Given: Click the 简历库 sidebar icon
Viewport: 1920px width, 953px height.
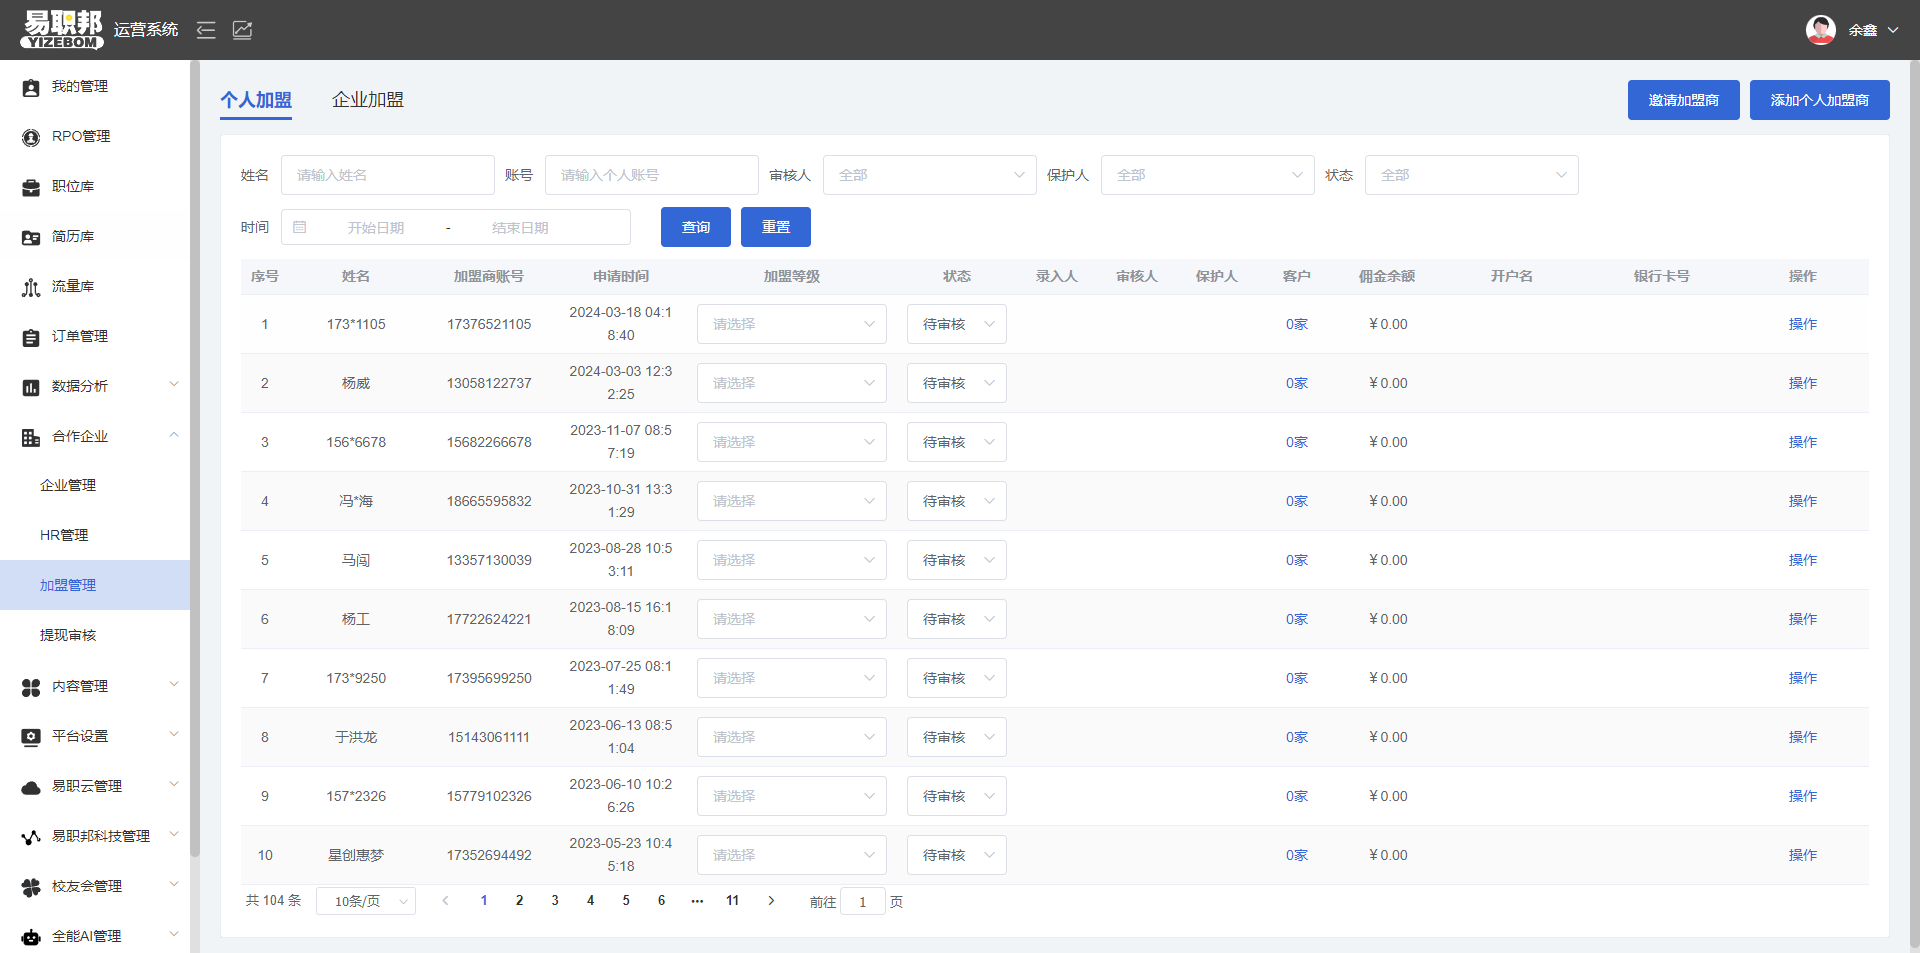Looking at the screenshot, I should point(31,238).
